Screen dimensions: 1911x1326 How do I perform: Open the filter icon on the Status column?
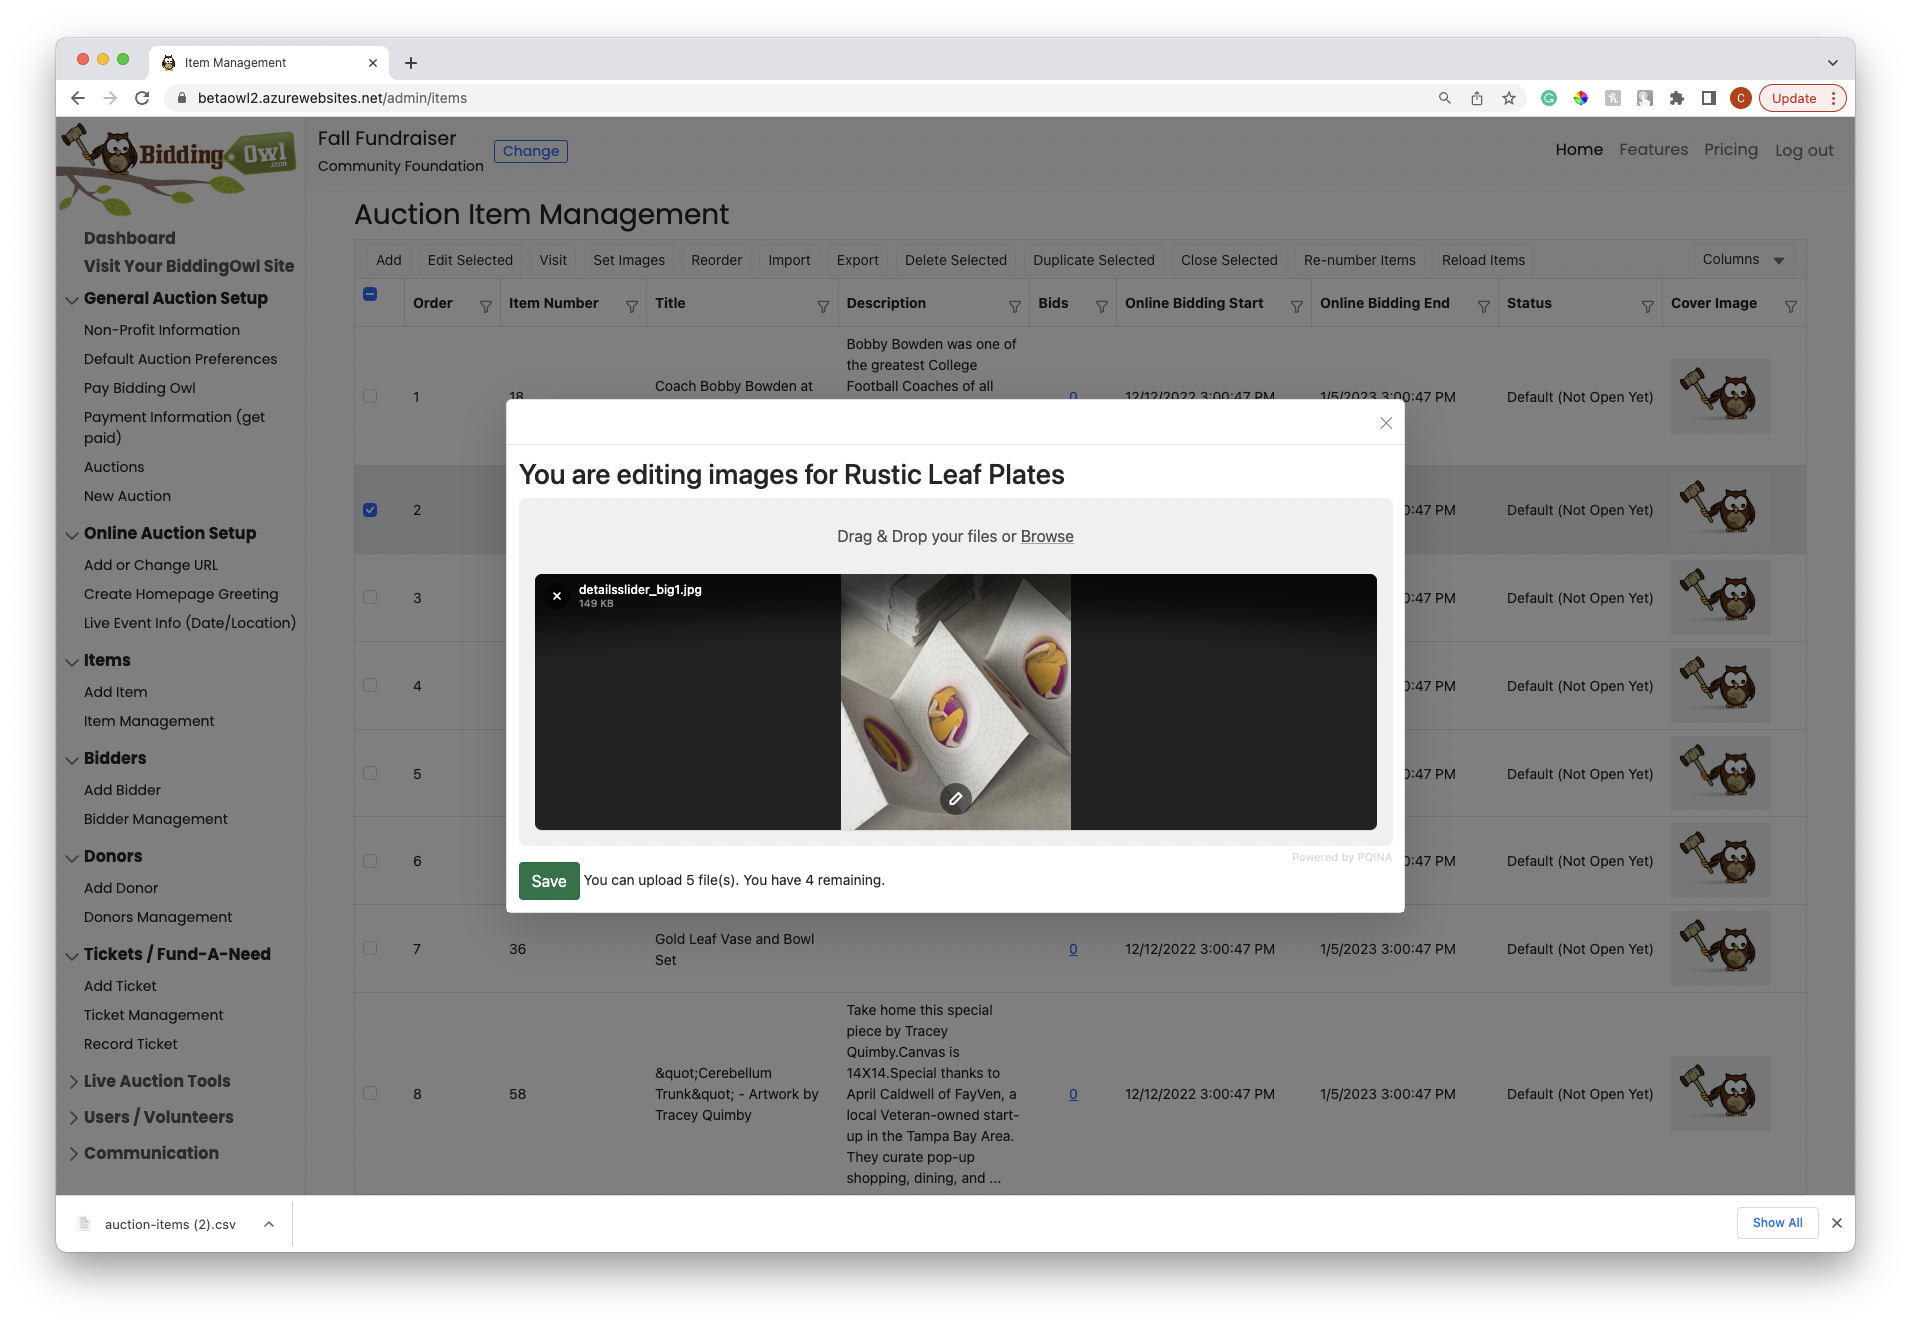tap(1647, 307)
